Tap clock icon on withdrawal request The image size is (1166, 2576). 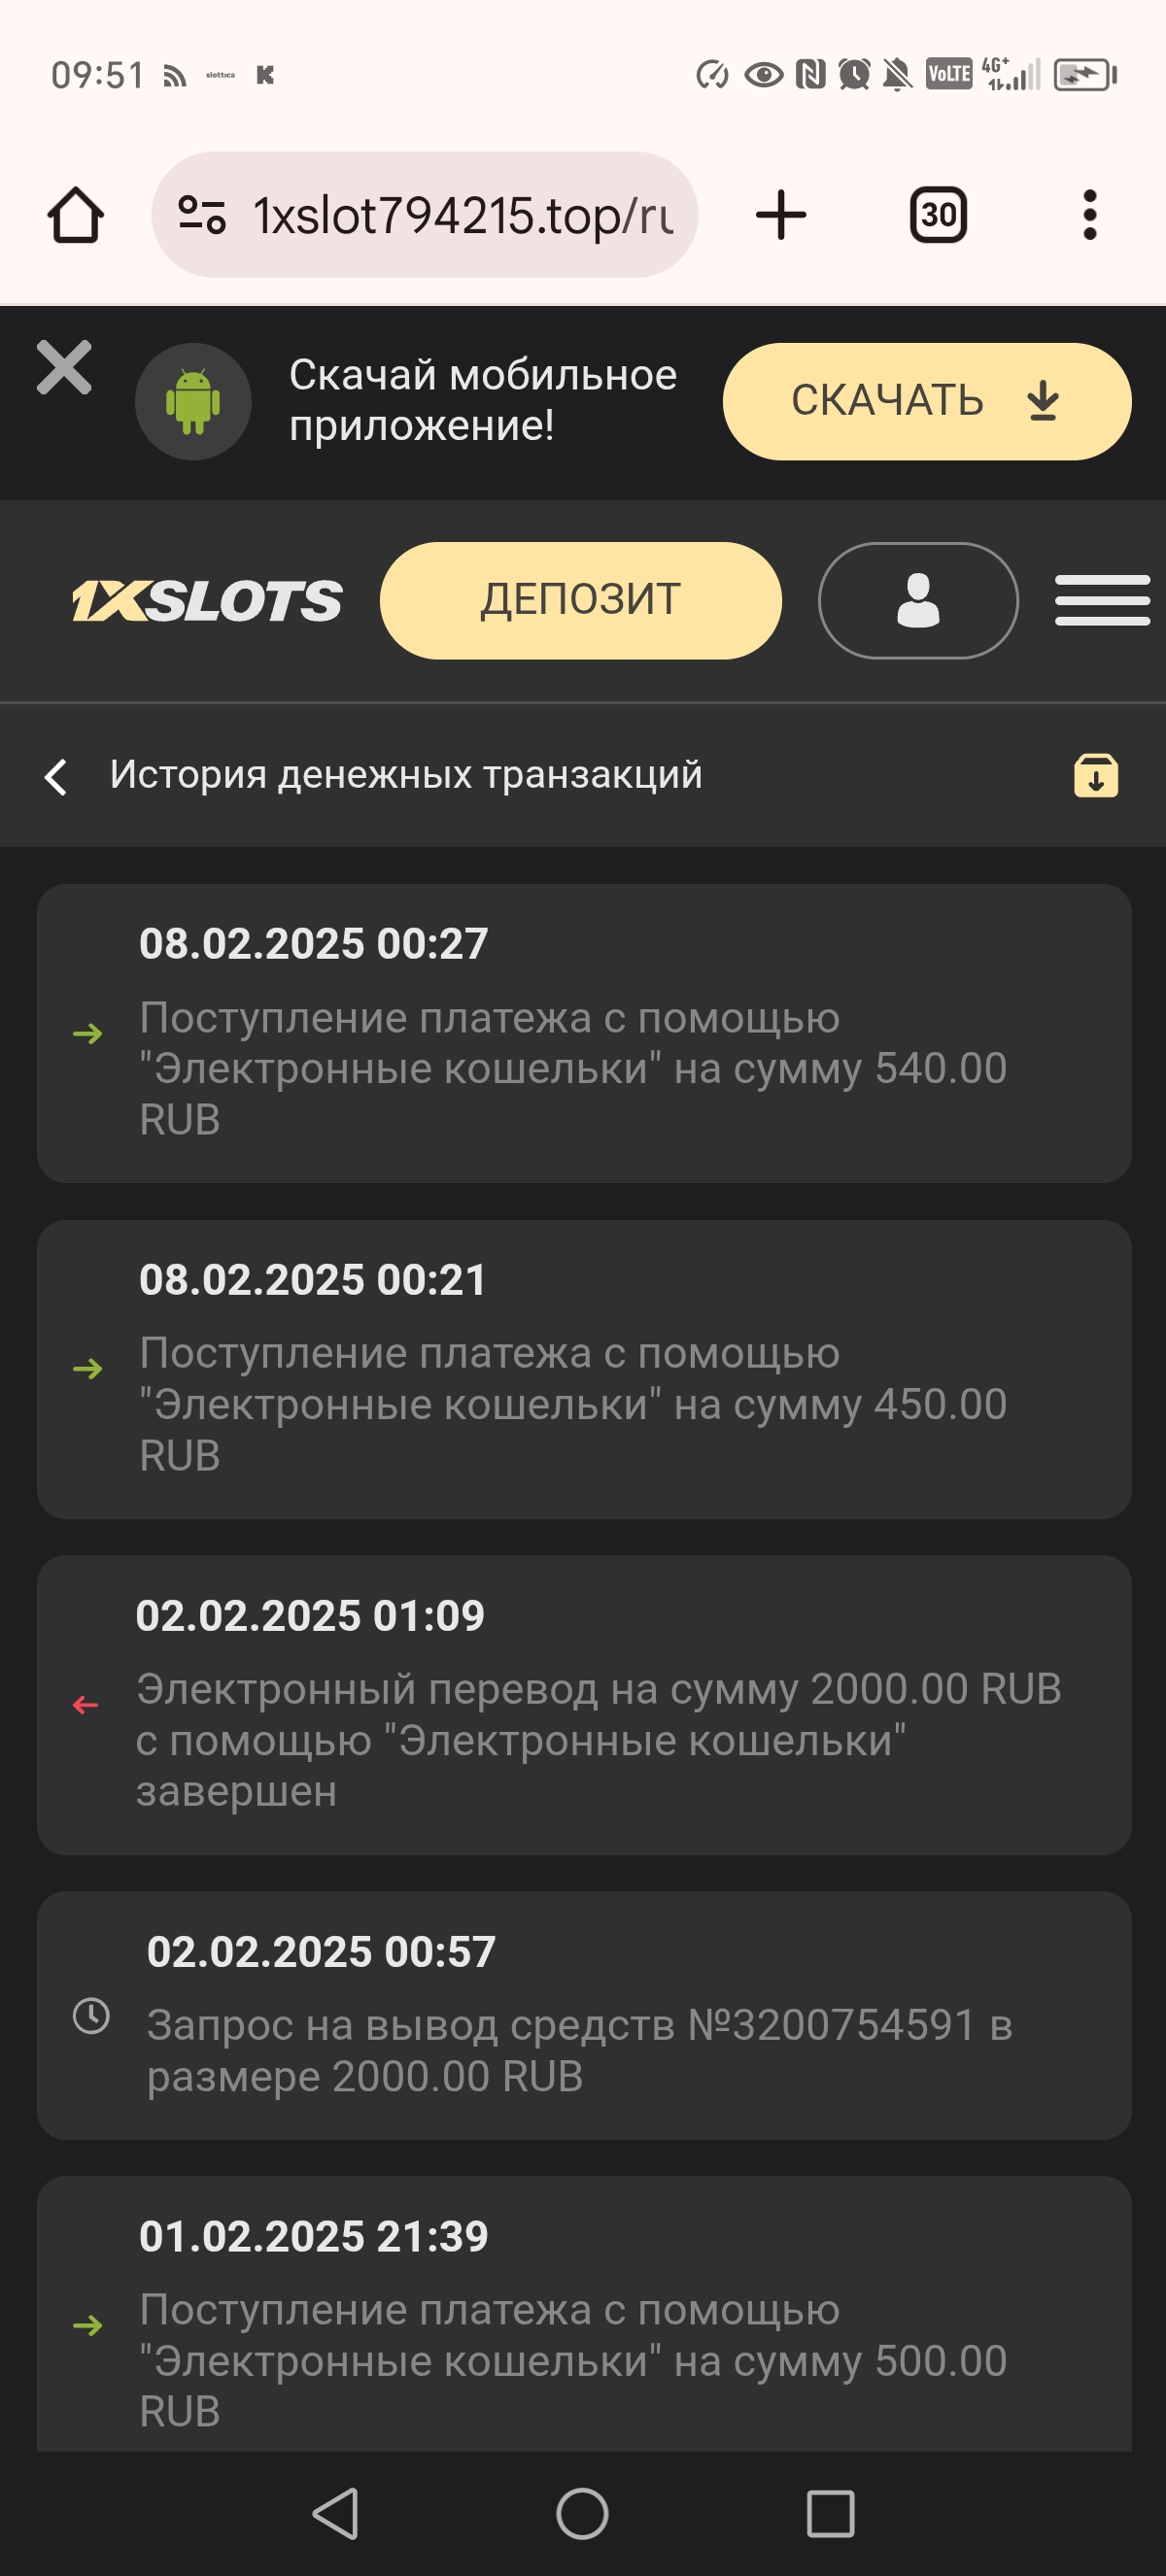click(x=91, y=2015)
